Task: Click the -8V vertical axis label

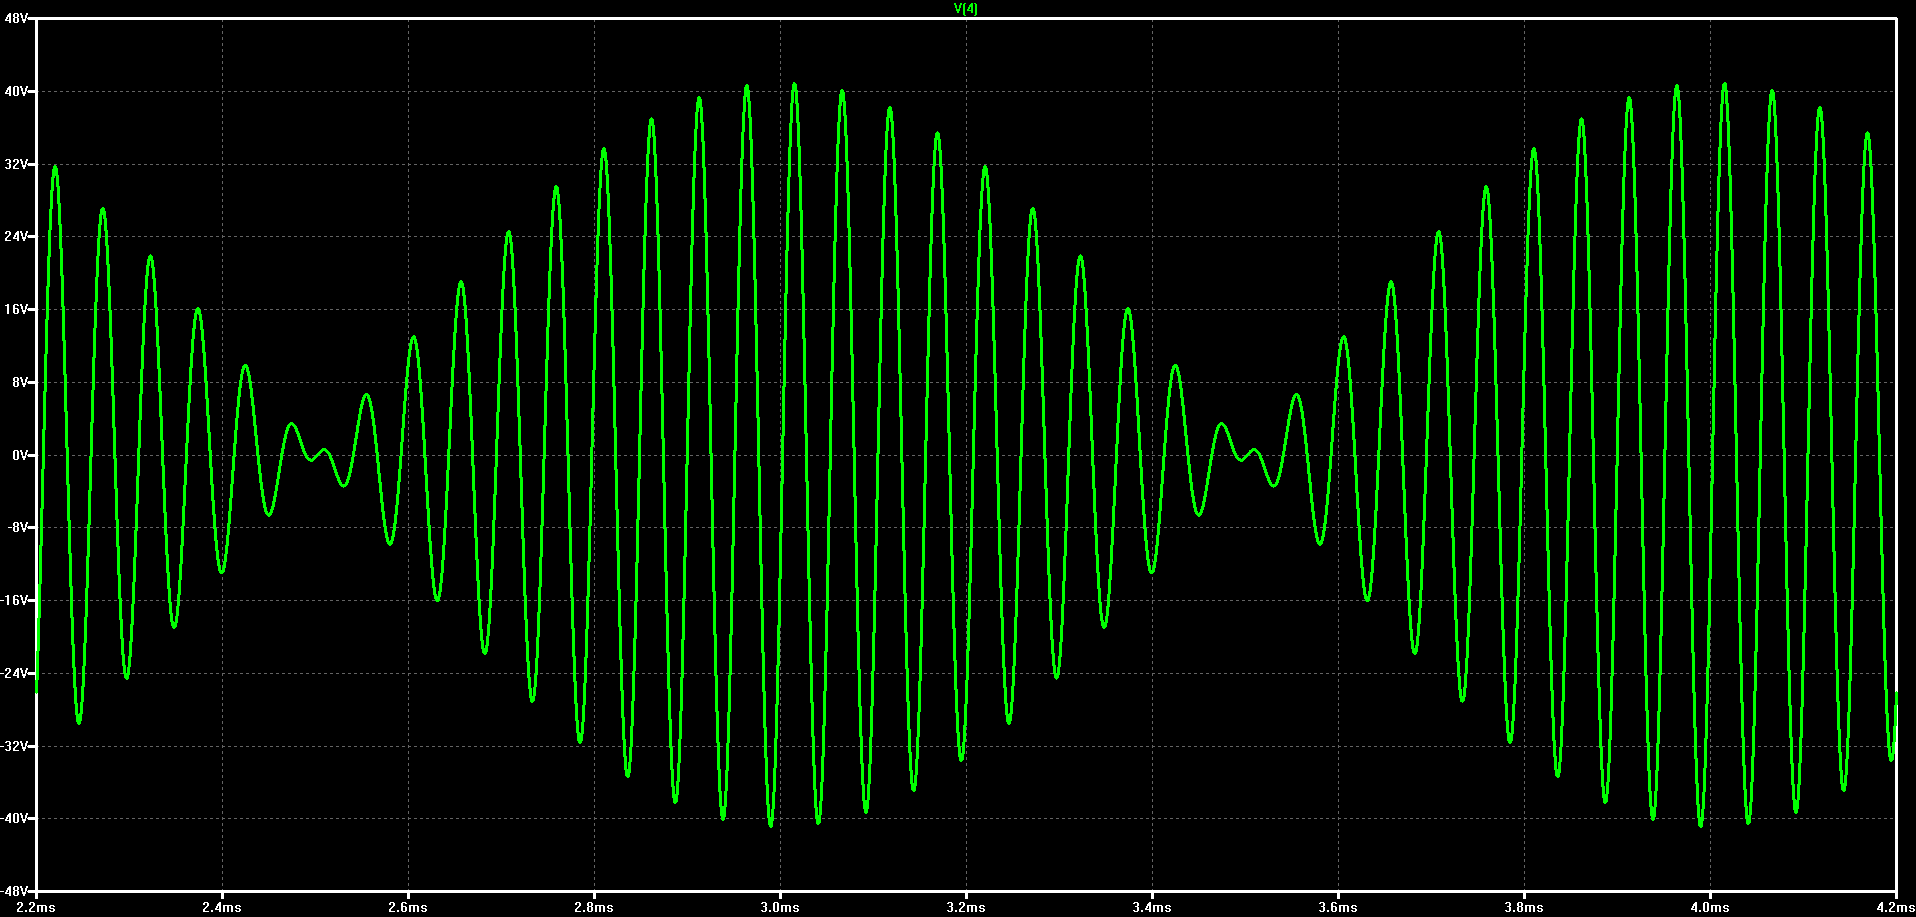Action: [18, 528]
